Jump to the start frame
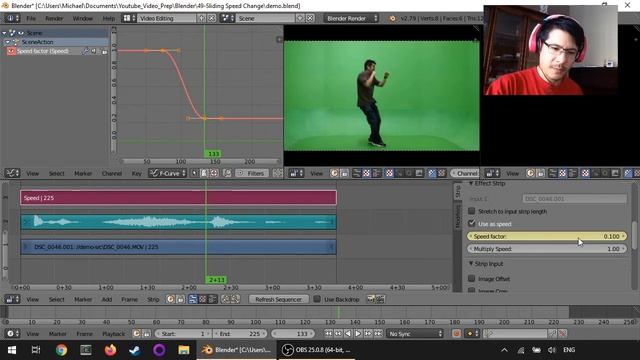The height and width of the screenshot is (360, 640). (329, 334)
